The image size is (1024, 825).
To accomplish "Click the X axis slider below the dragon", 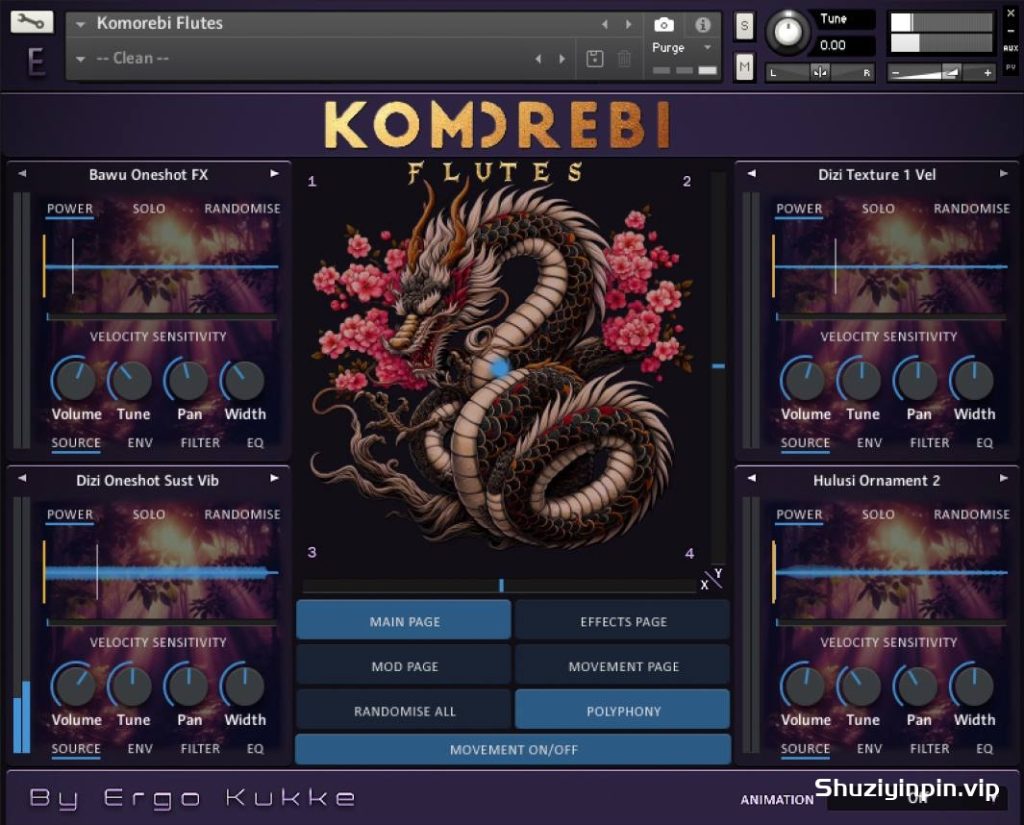I will click(x=500, y=585).
